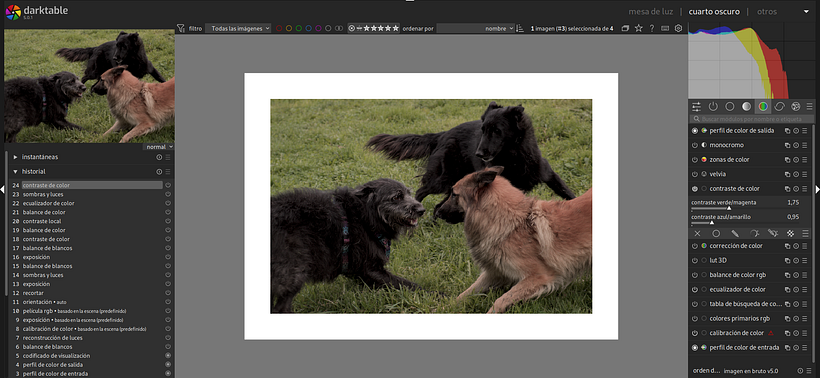
Task: Open the ordenar por nombre dropdown
Action: coord(475,28)
